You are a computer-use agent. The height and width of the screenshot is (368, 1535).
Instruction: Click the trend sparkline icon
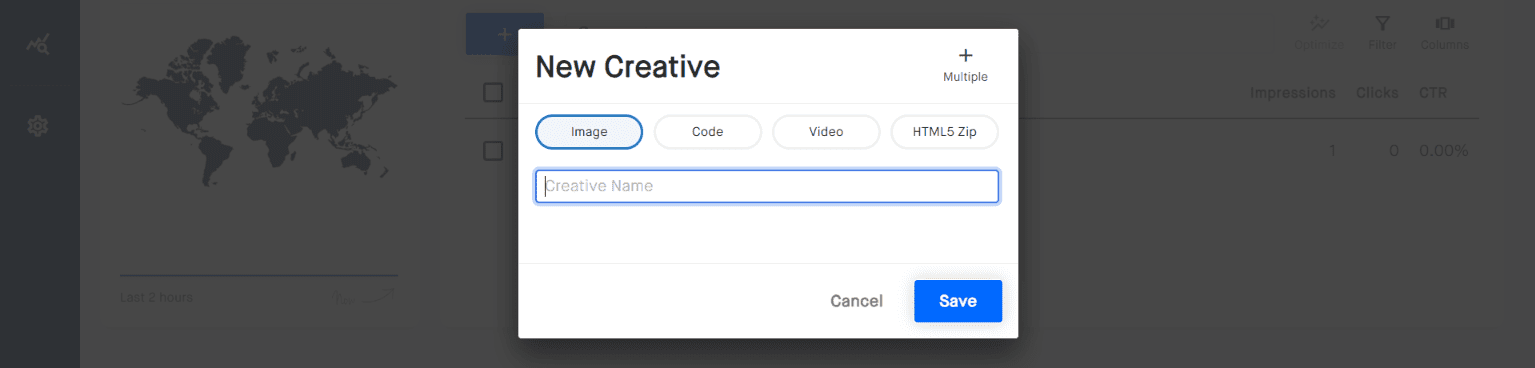(364, 297)
